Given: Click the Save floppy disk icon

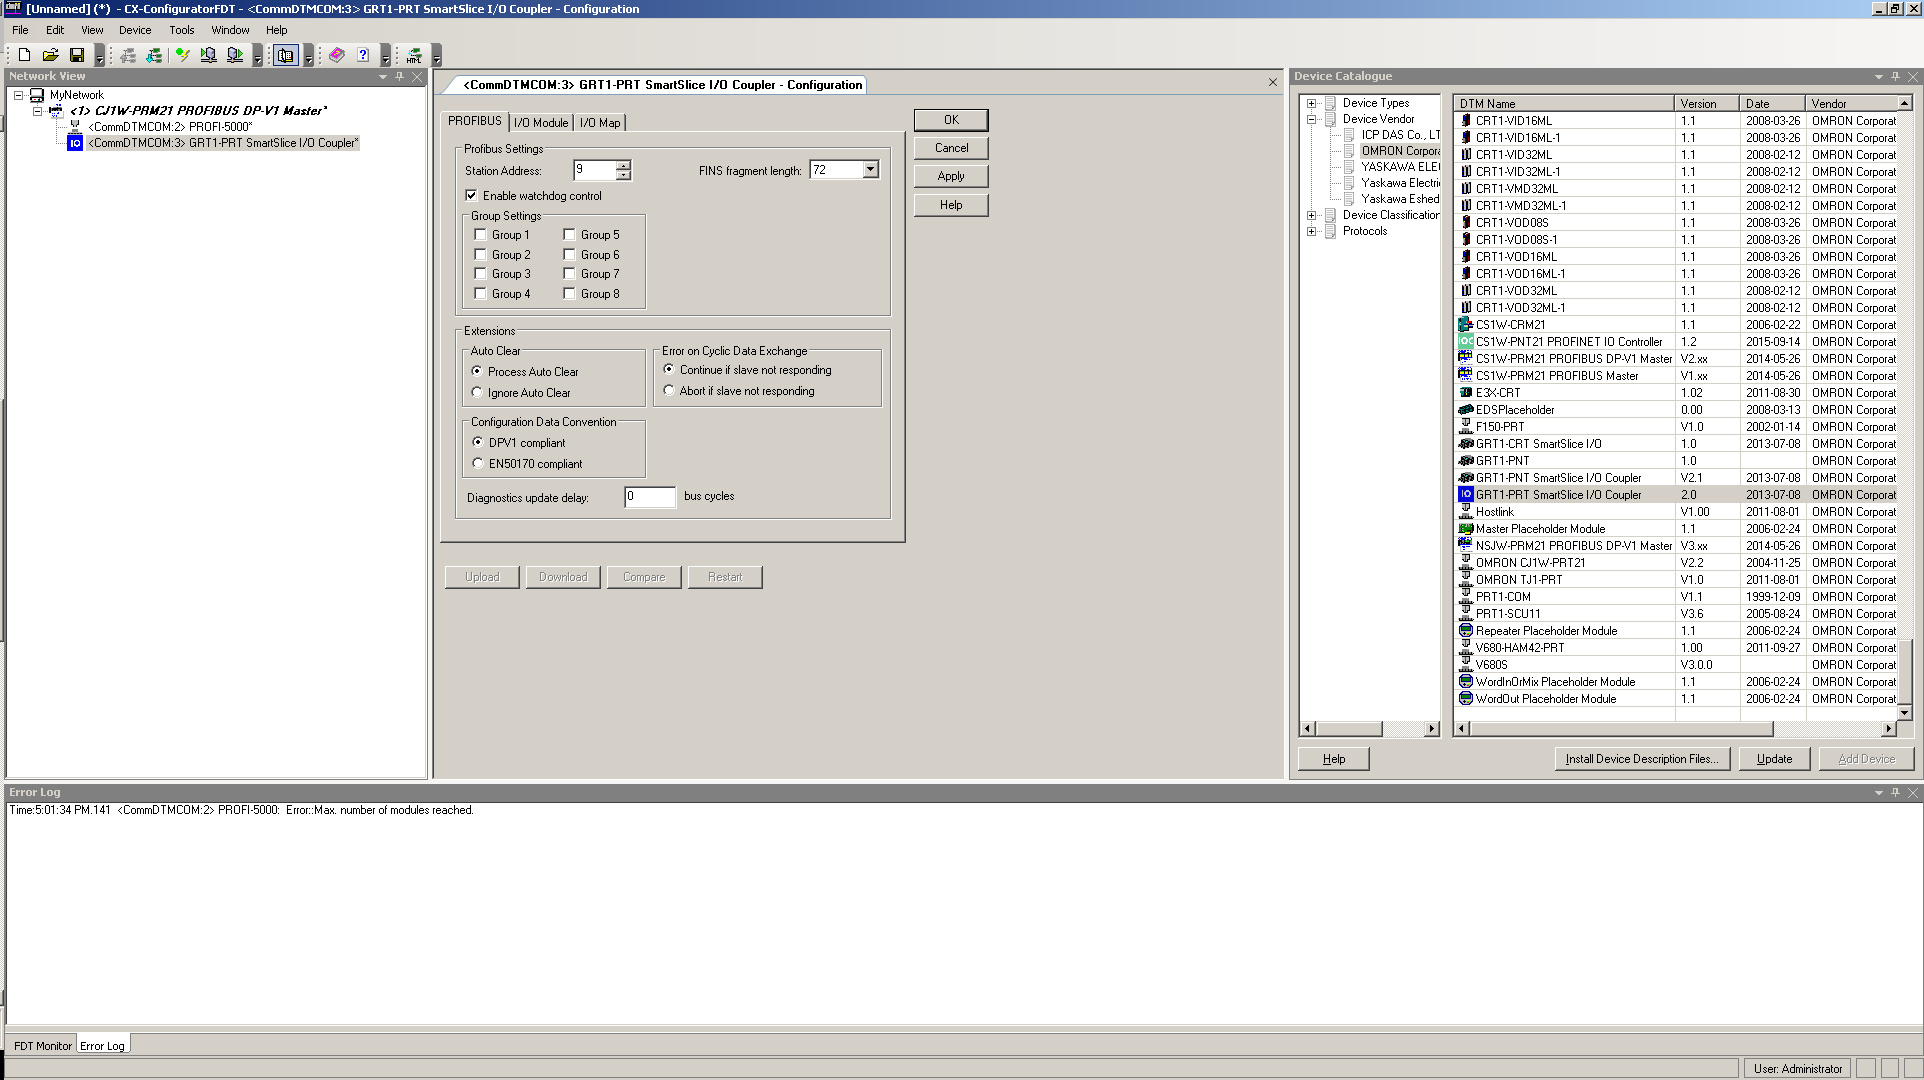Looking at the screenshot, I should [x=76, y=55].
